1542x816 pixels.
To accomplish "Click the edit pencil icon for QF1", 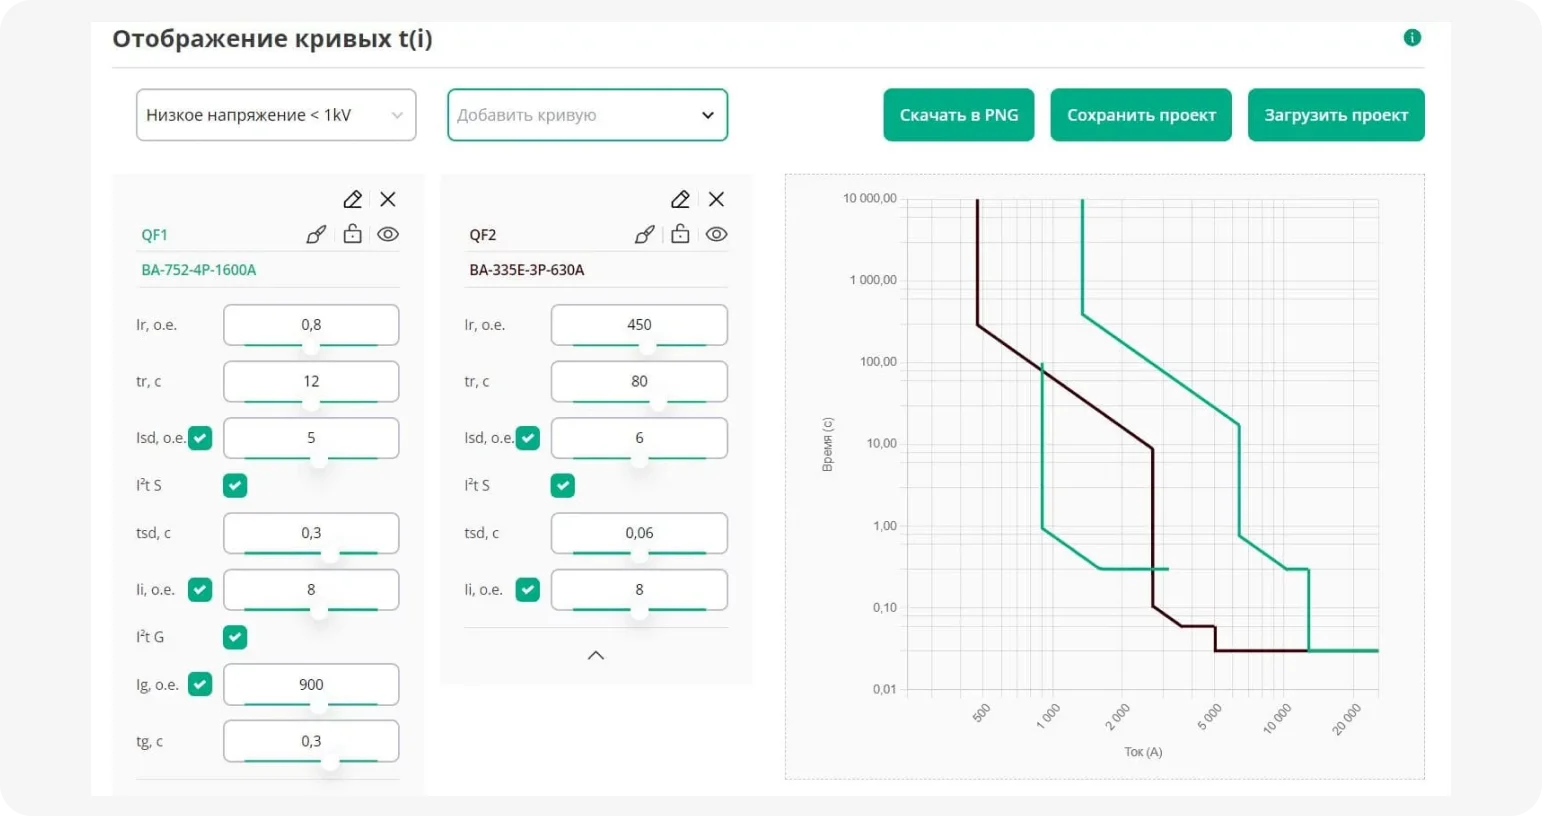I will pos(352,199).
